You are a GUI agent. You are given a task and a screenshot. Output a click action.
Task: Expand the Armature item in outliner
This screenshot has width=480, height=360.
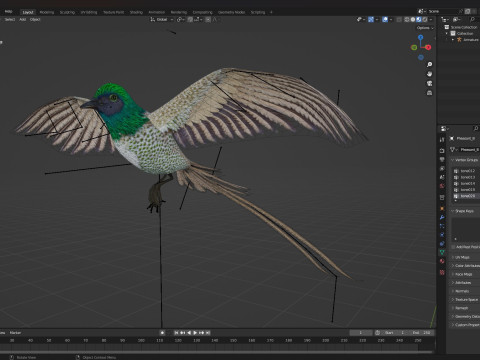pyautogui.click(x=453, y=40)
